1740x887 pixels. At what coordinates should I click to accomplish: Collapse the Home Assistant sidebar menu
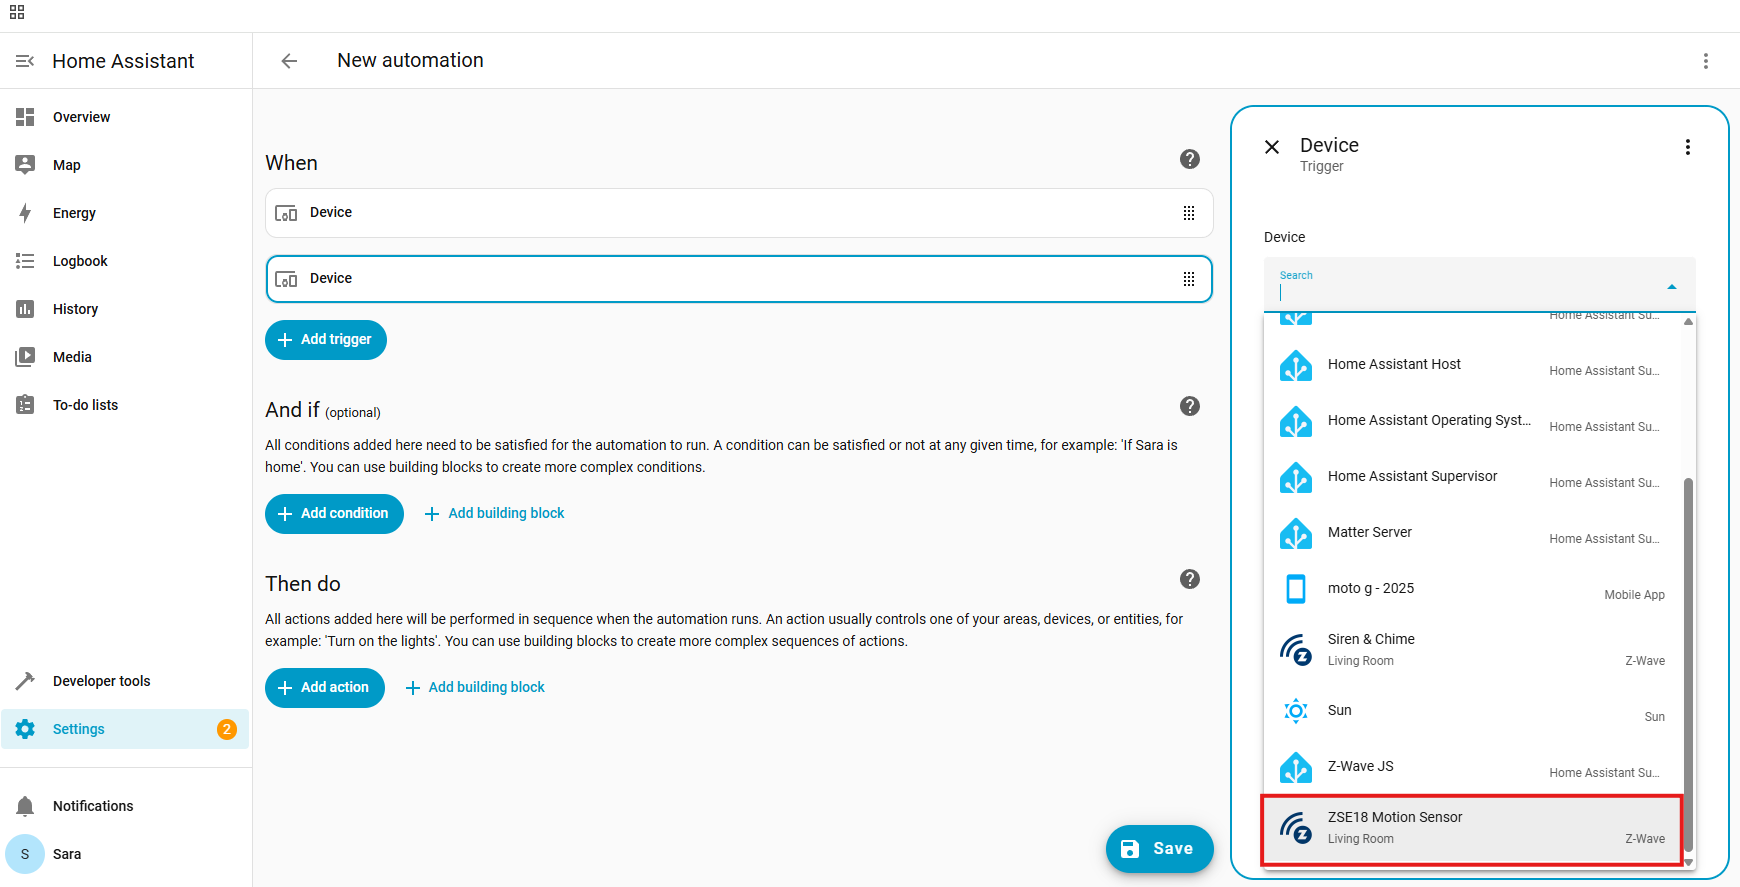click(25, 61)
